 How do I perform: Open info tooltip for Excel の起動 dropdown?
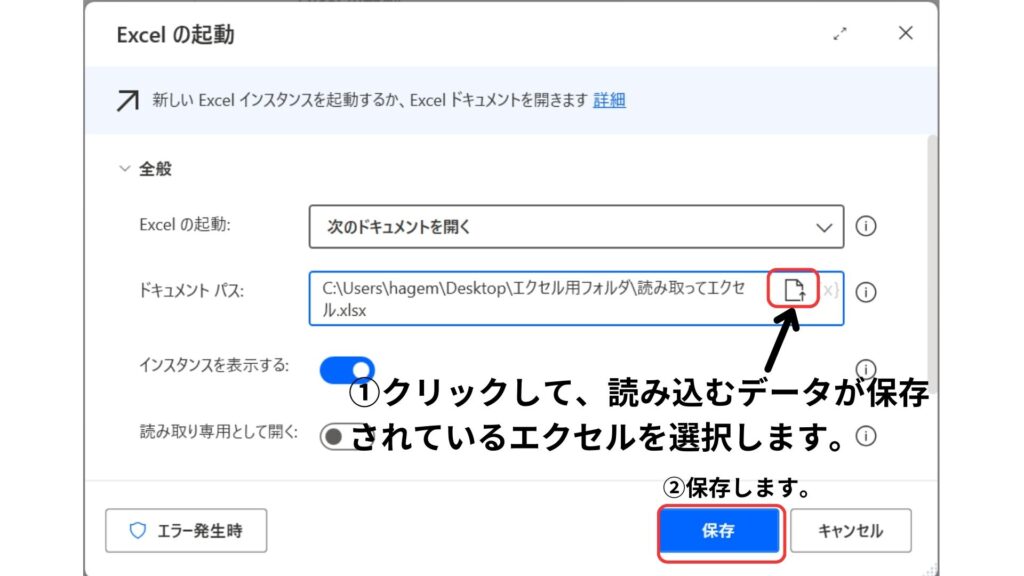point(866,227)
